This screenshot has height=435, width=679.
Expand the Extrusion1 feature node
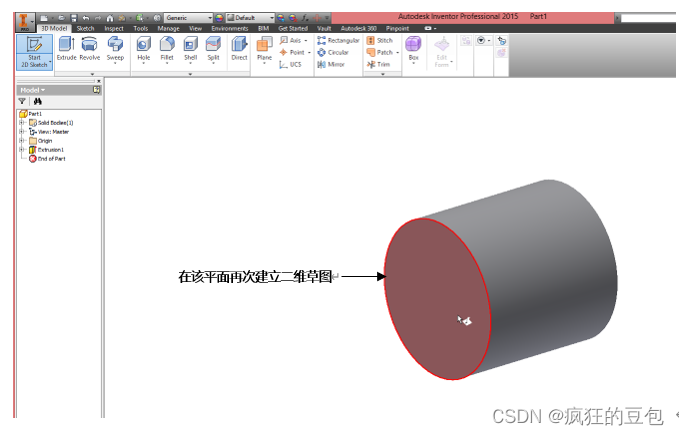coord(21,150)
